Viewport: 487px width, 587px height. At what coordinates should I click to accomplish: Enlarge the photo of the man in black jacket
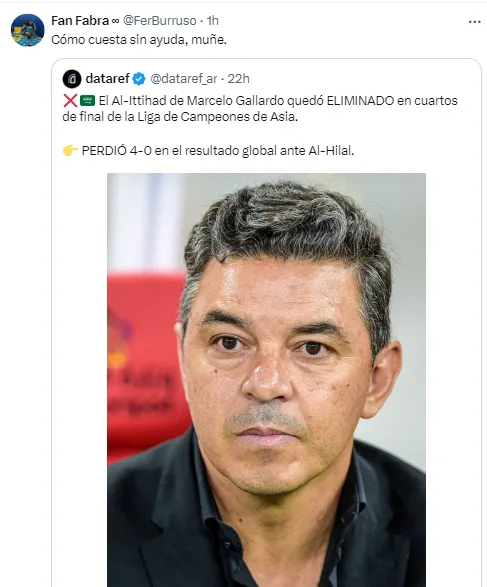pos(266,380)
